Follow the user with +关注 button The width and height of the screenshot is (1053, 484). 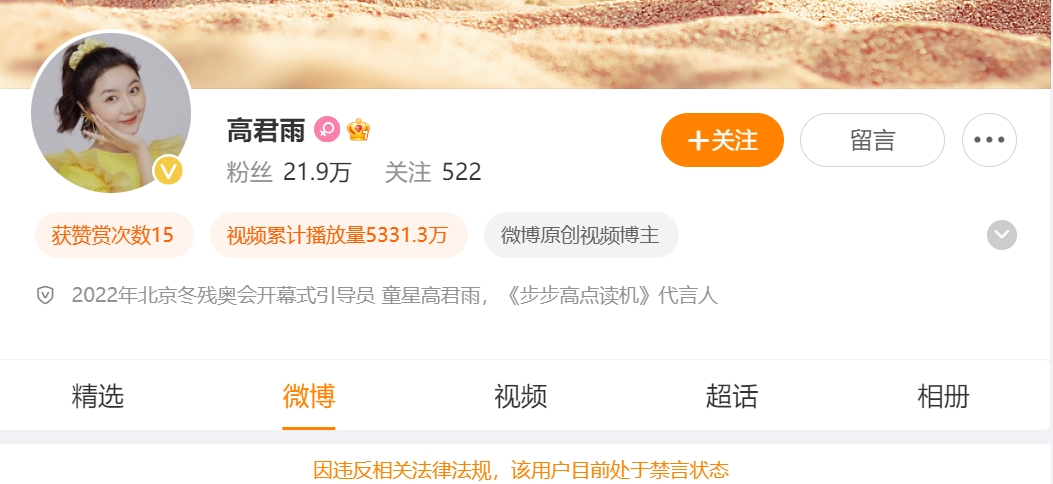[722, 140]
